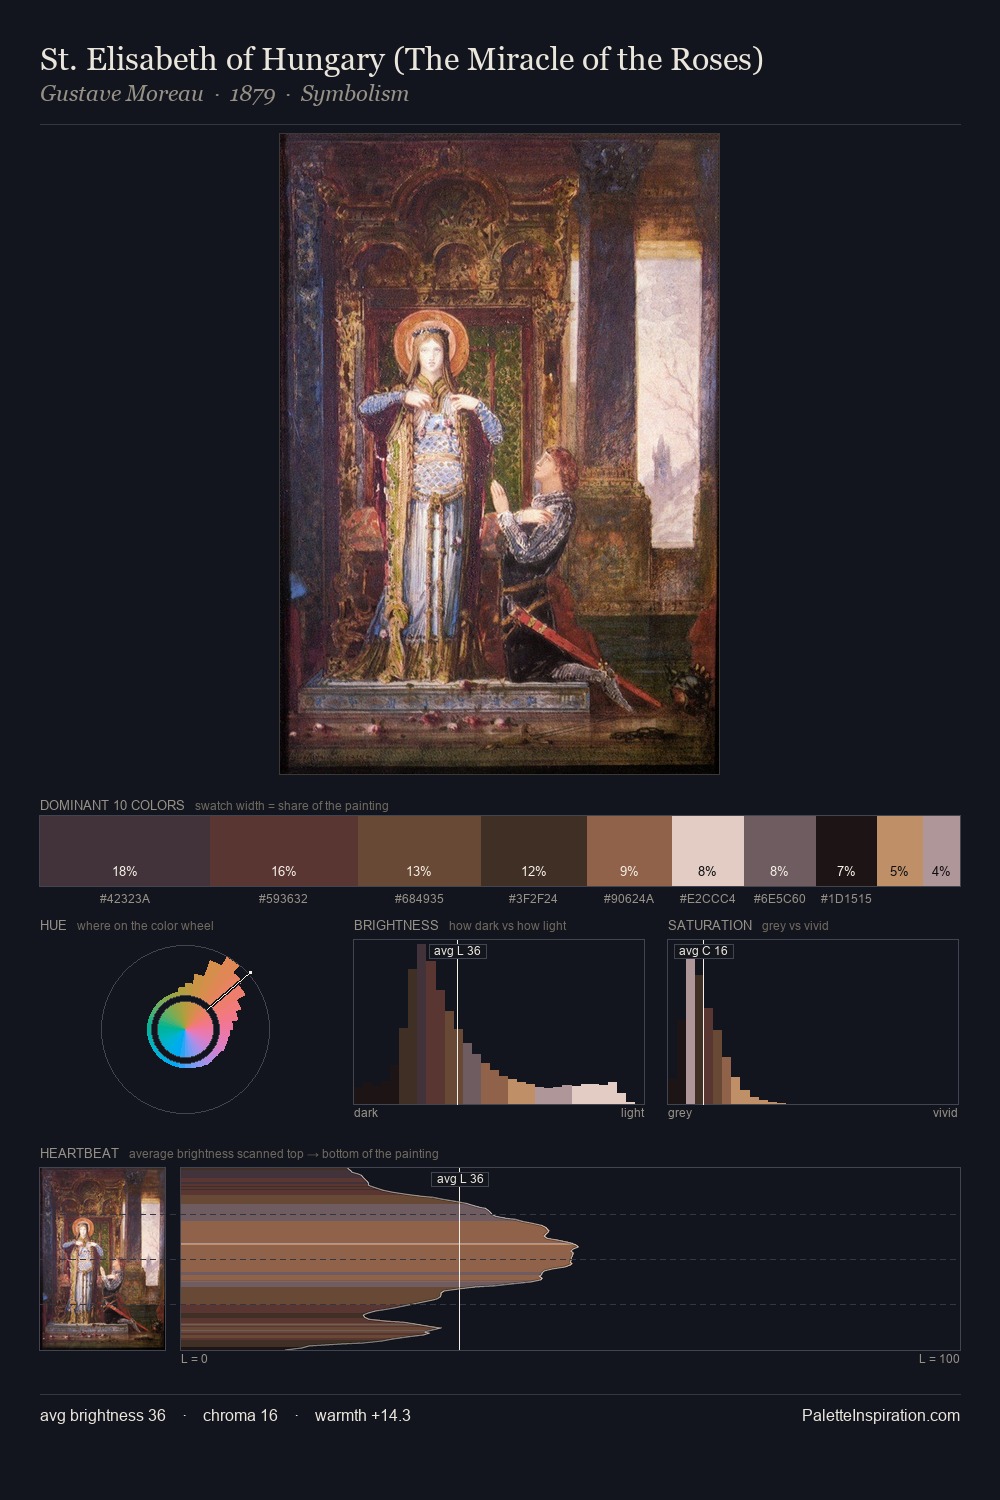1000x1500 pixels.
Task: Click the small painting thumbnail beside the heartbeat chart
Action: (103, 1259)
